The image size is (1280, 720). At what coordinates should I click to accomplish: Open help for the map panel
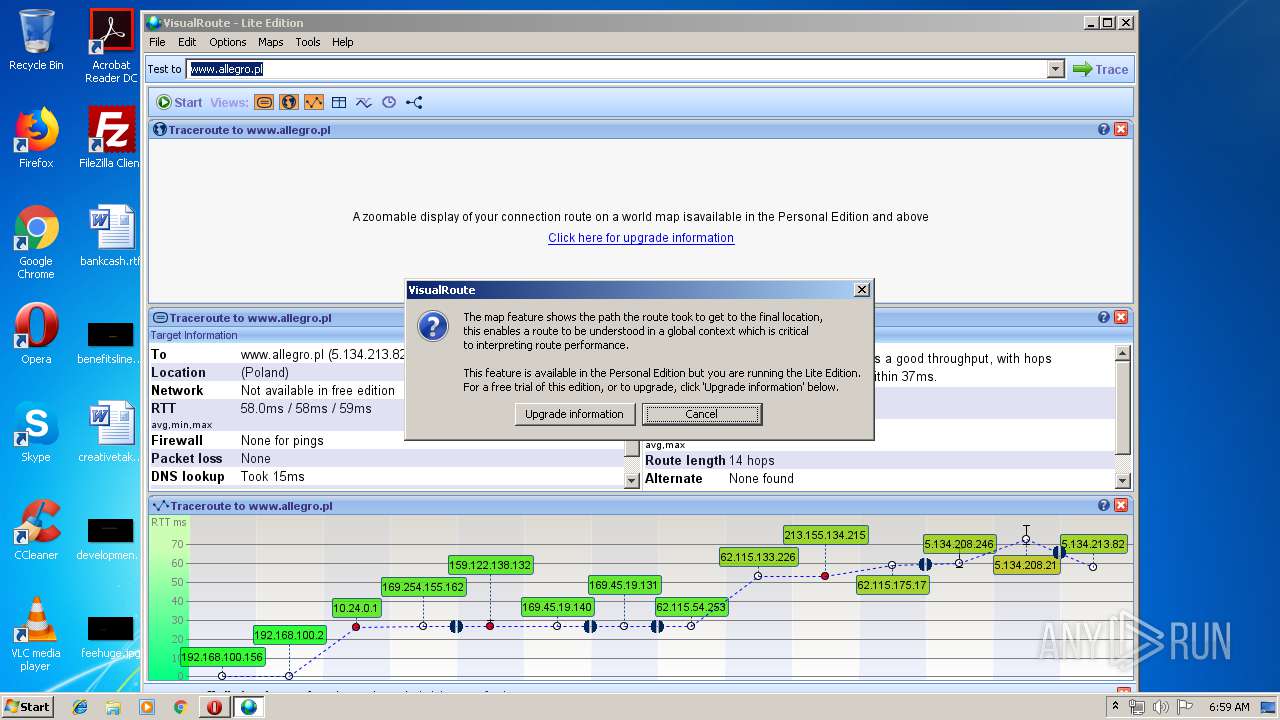[x=1104, y=130]
